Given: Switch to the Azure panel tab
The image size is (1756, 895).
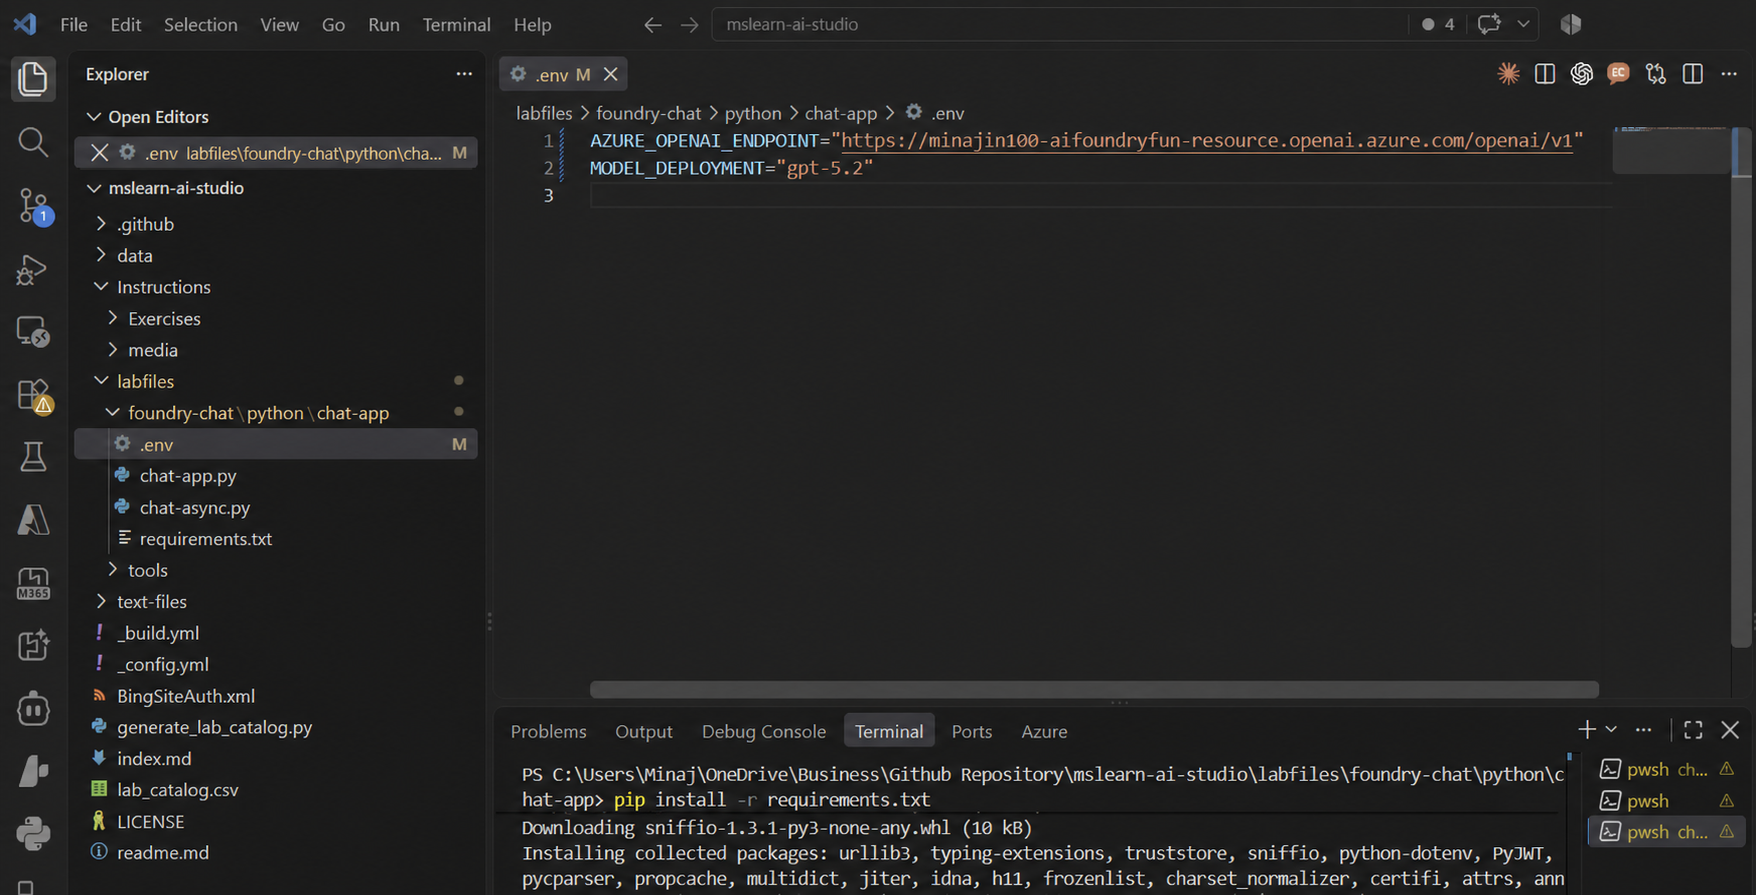Looking at the screenshot, I should click(x=1044, y=731).
